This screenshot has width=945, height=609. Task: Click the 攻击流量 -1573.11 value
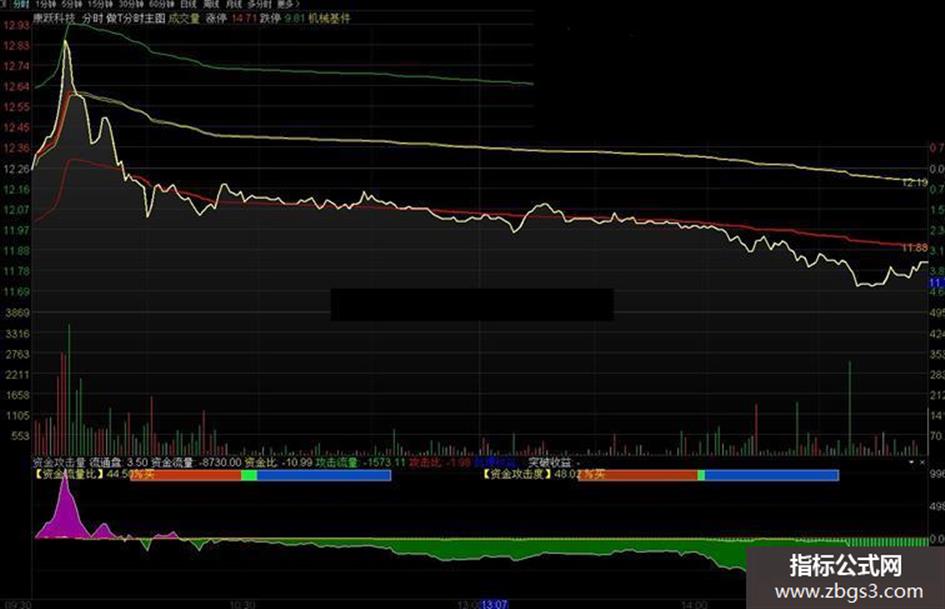pos(361,462)
